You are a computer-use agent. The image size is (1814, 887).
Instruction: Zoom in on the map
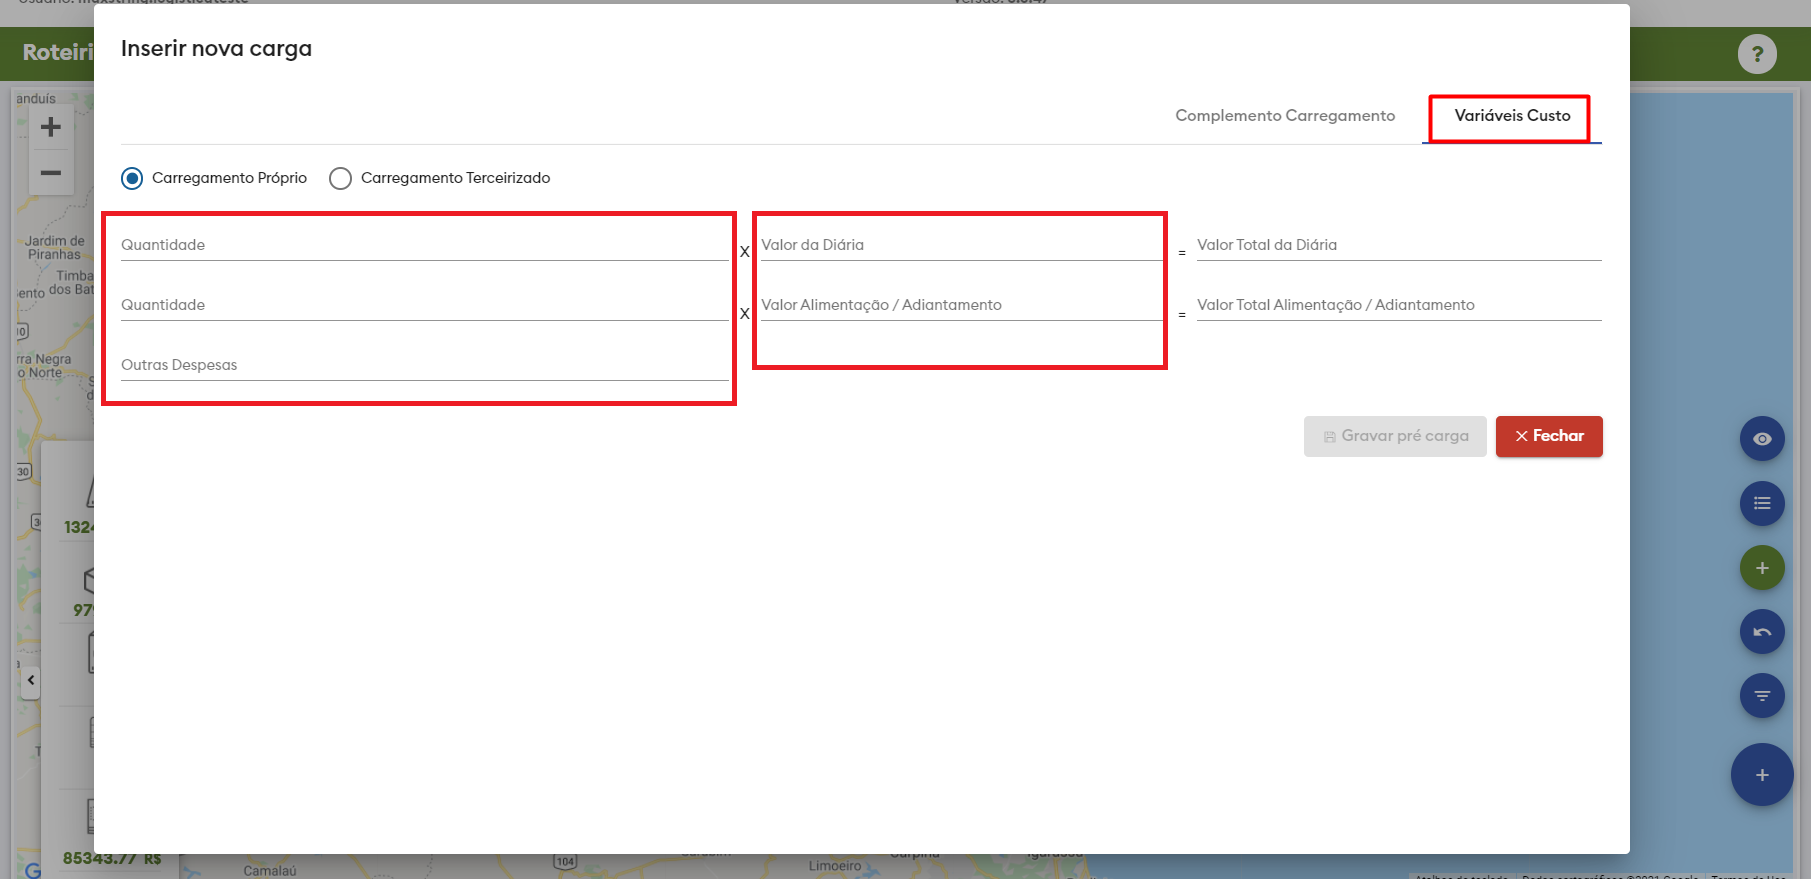51,127
